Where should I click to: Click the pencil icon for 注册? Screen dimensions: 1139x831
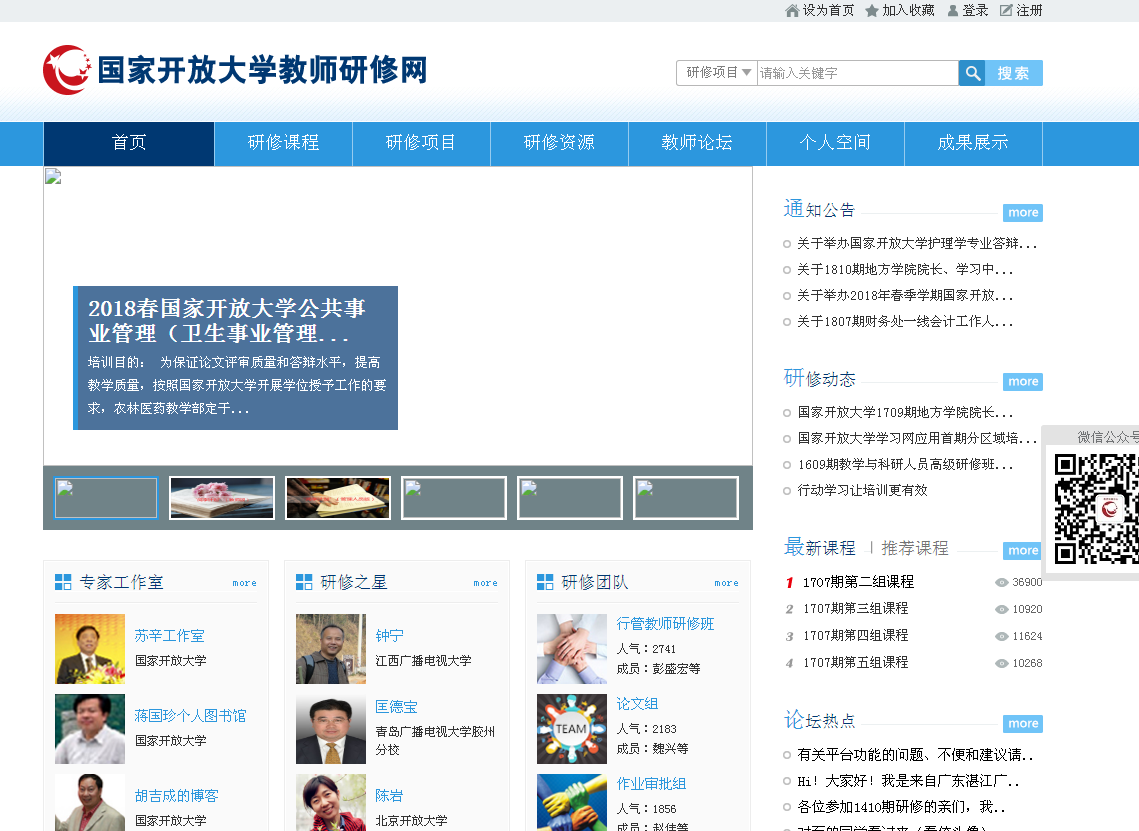pos(1006,11)
